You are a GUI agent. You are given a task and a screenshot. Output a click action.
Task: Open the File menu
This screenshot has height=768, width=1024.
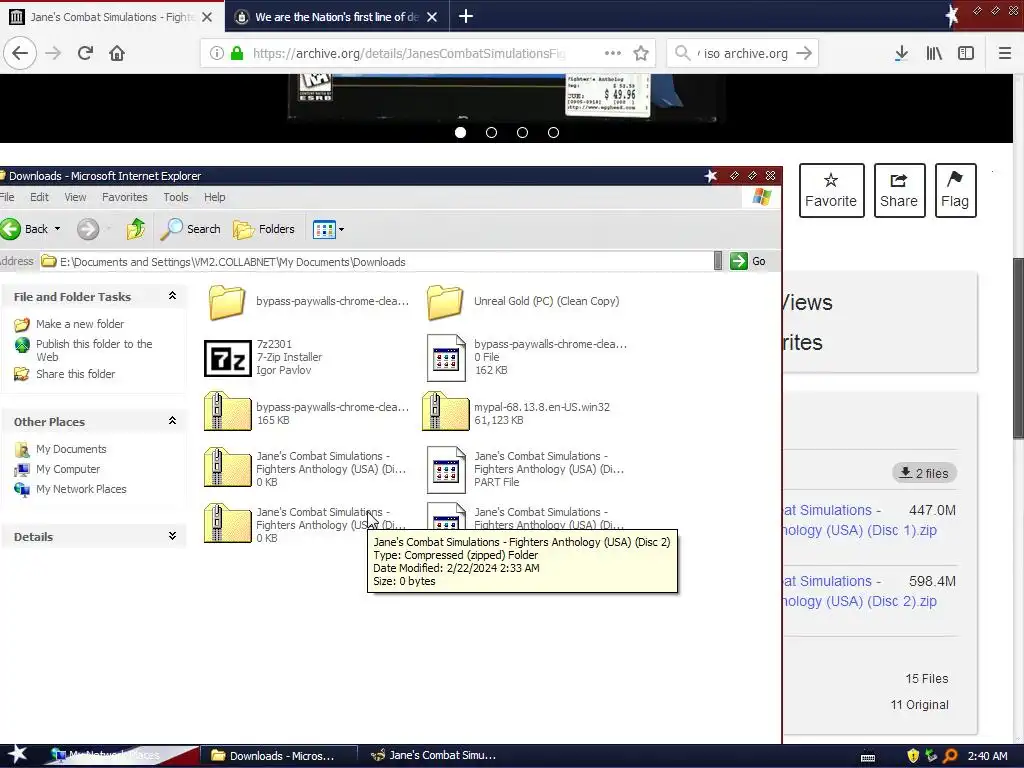point(7,197)
